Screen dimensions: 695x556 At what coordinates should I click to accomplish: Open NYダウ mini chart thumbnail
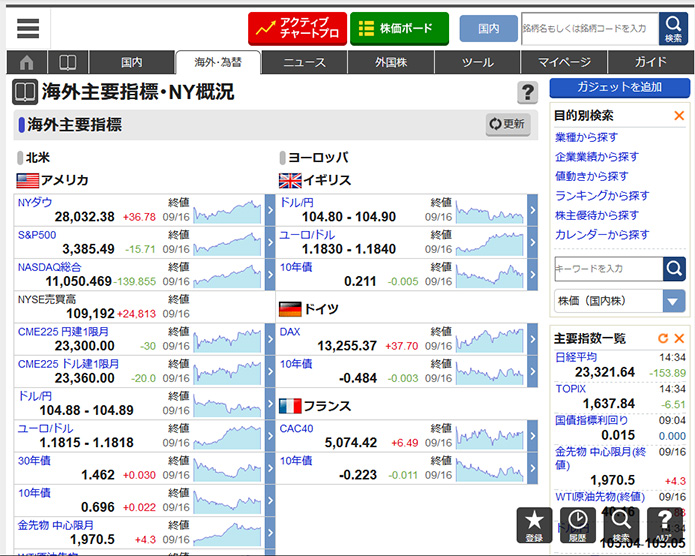(x=227, y=211)
